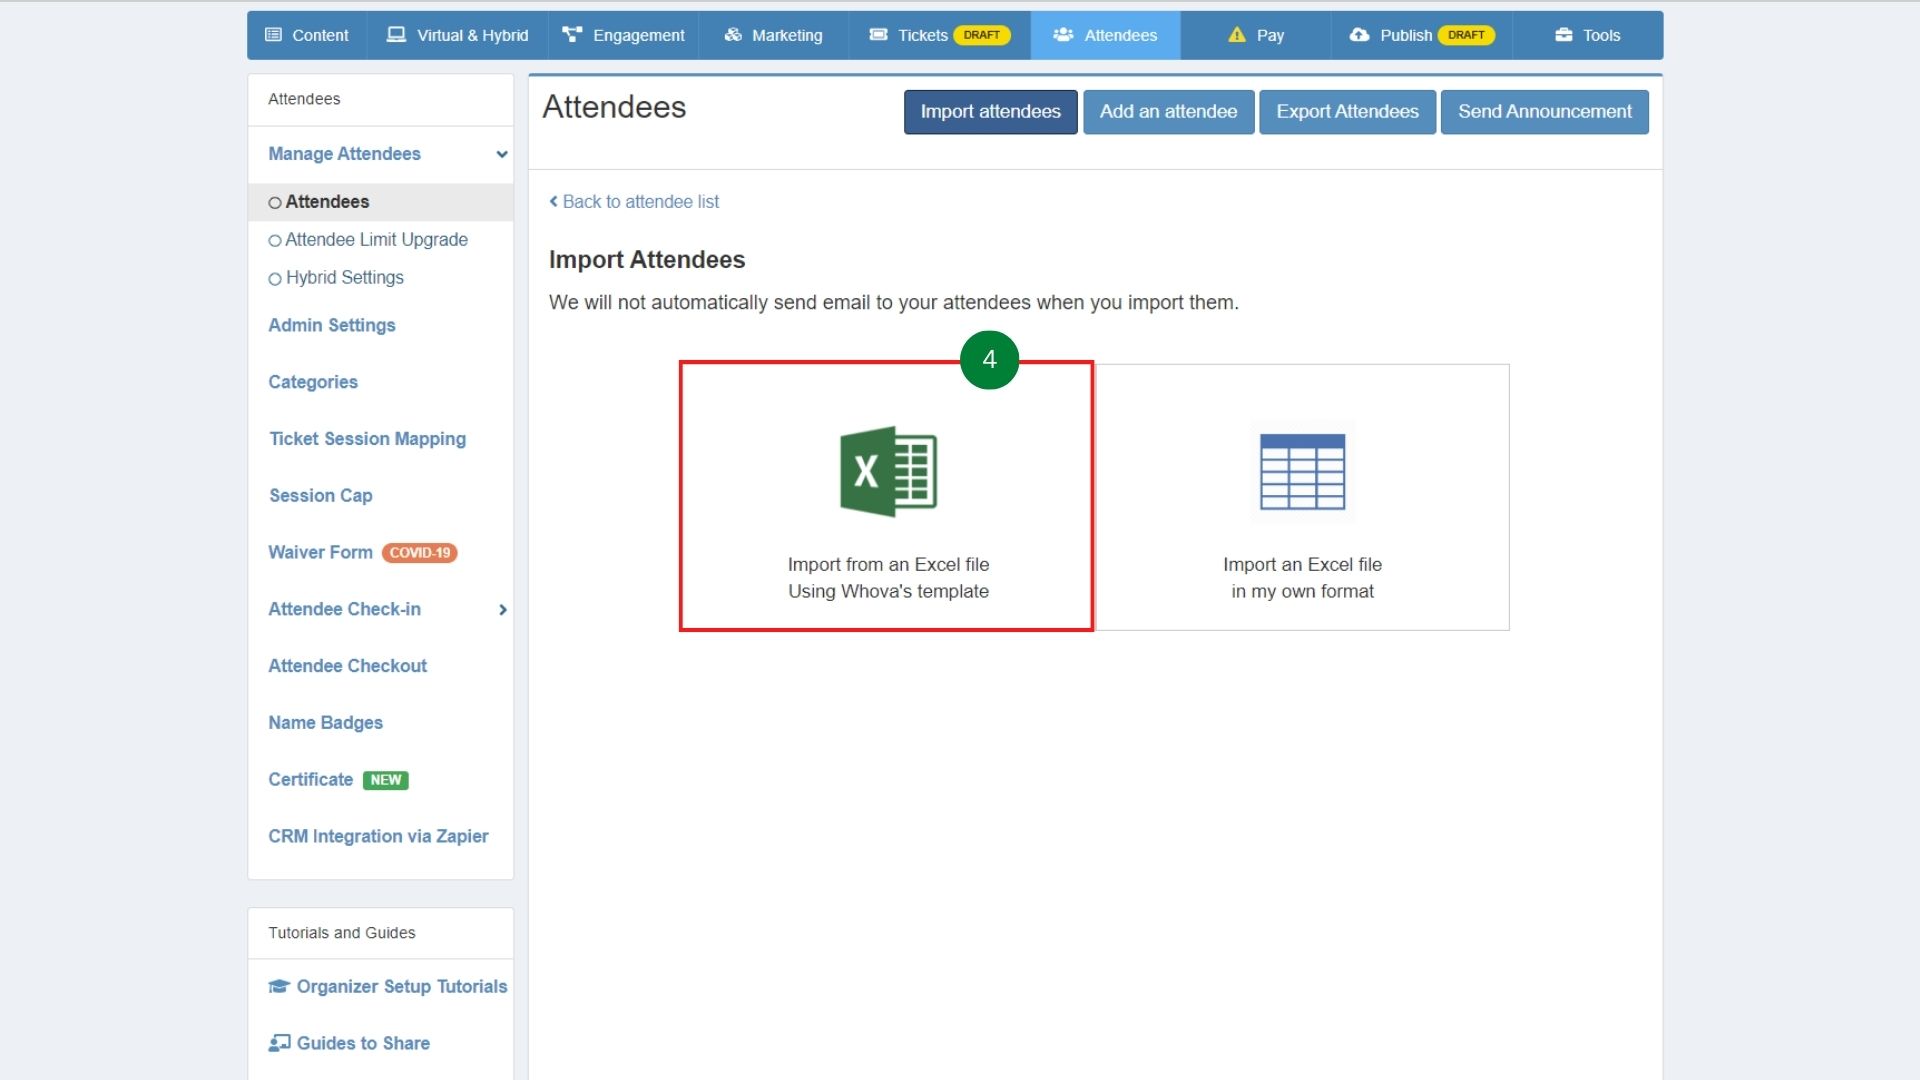Screen dimensions: 1920x1080
Task: Open the Tickets tab
Action: (940, 35)
